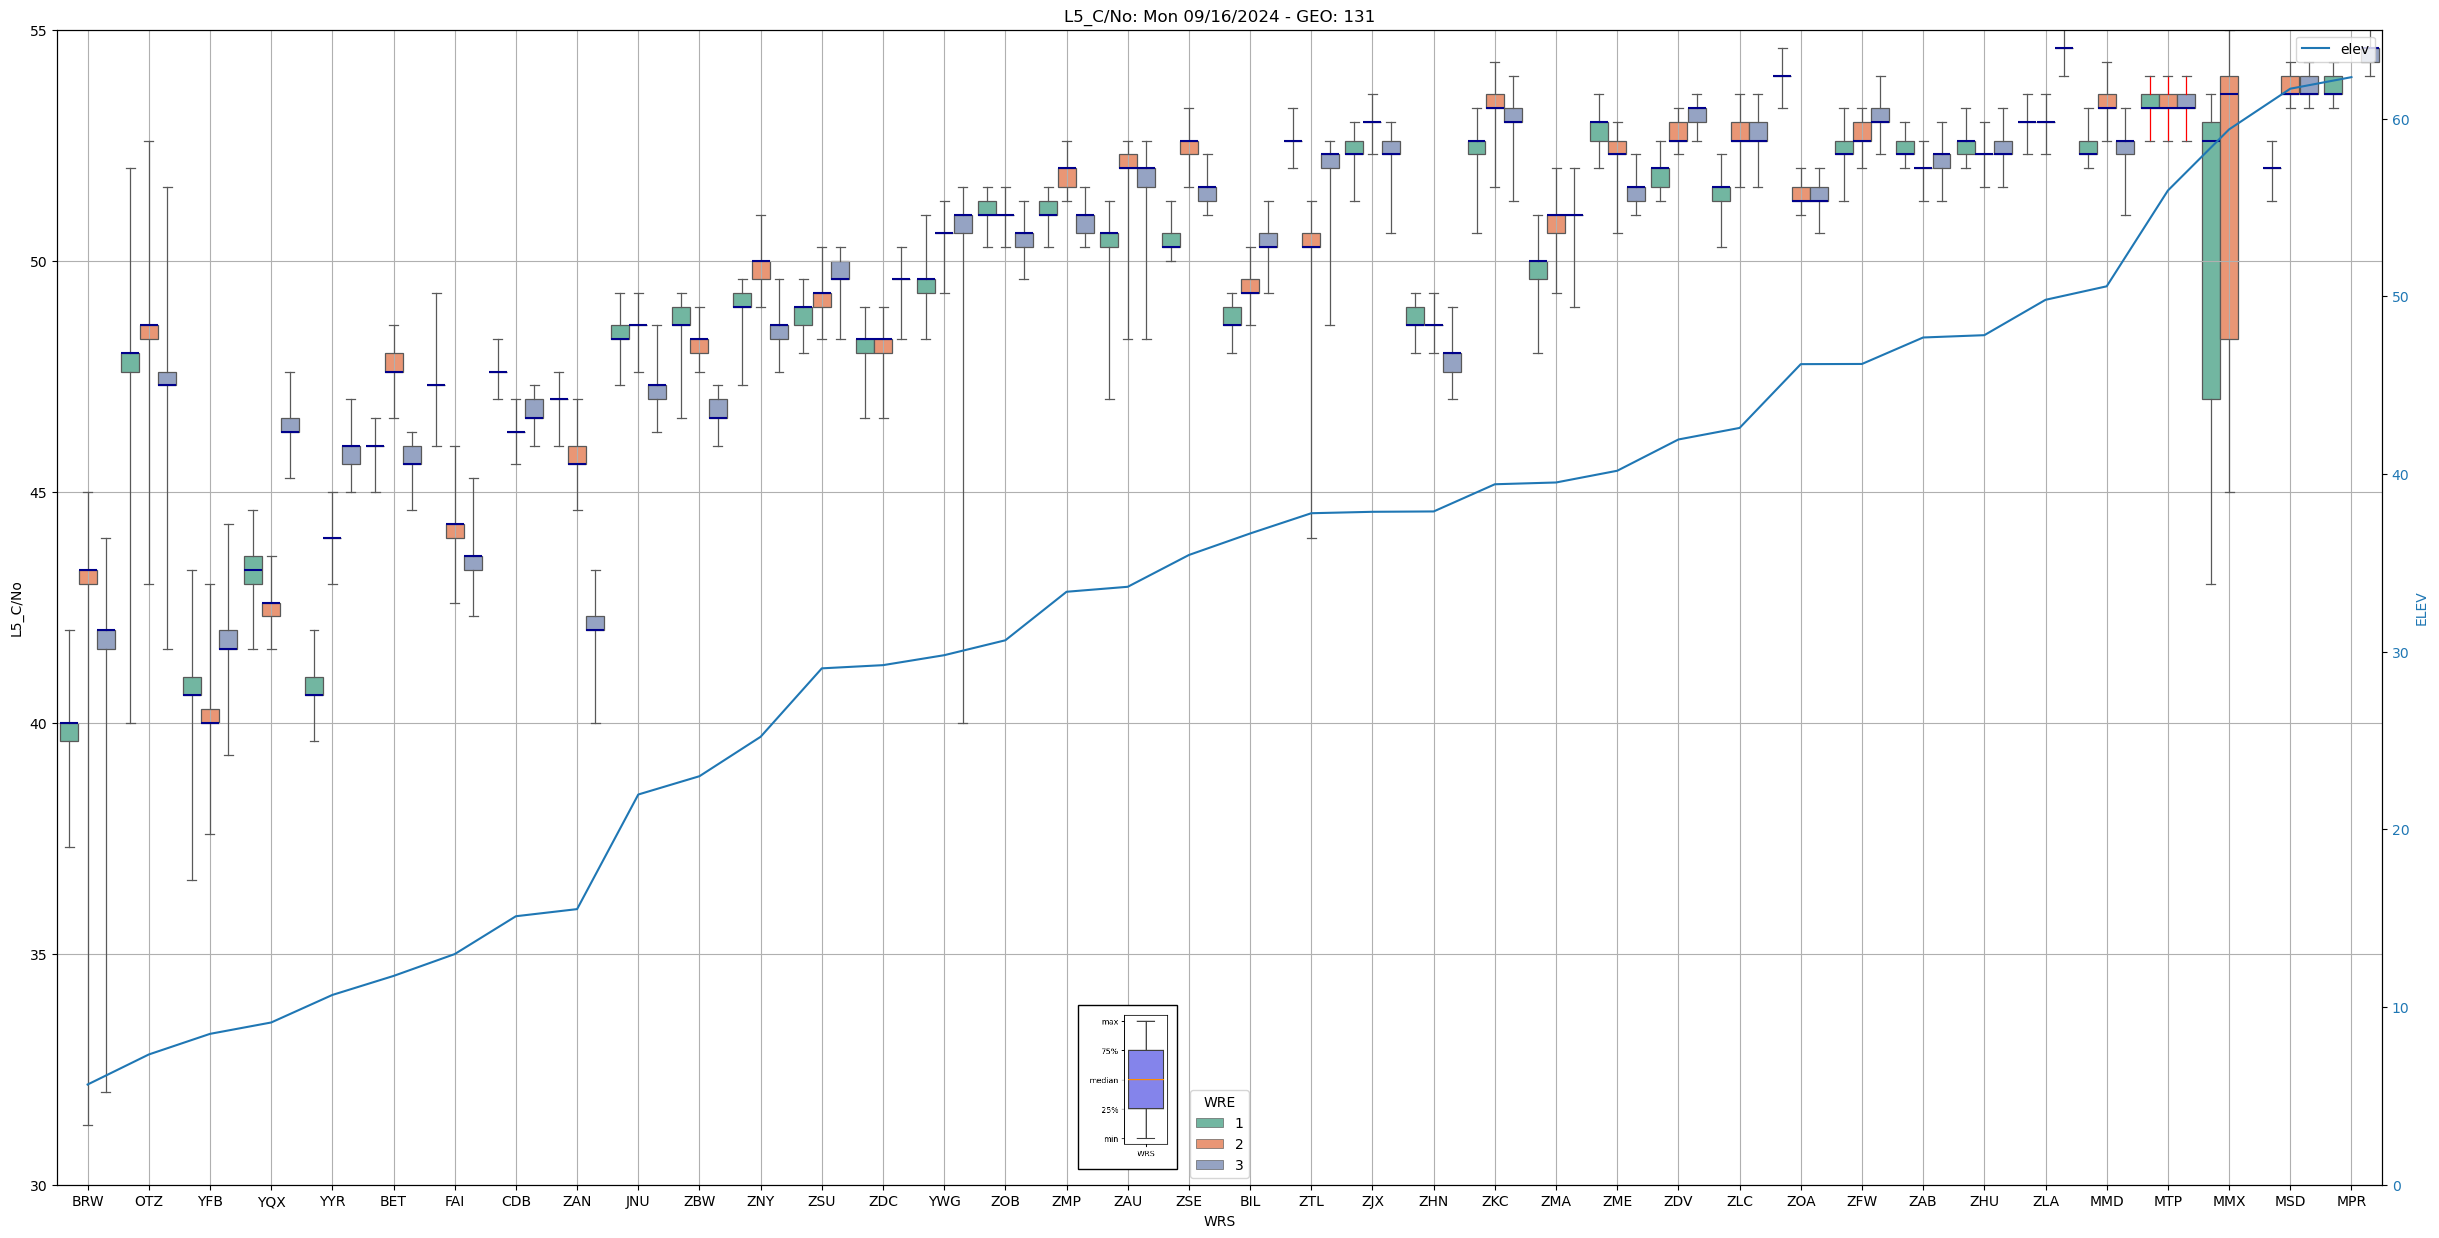Click the ZME x-axis label
Image resolution: width=2439 pixels, height=1238 pixels.
1617,1201
